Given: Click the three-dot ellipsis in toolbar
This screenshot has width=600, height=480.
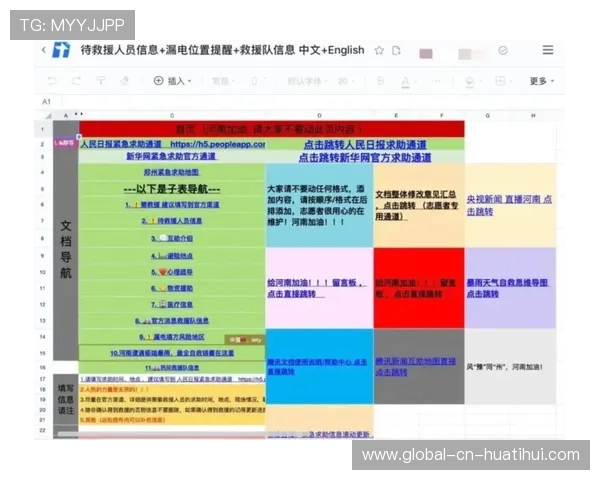Looking at the screenshot, I should (x=436, y=81).
